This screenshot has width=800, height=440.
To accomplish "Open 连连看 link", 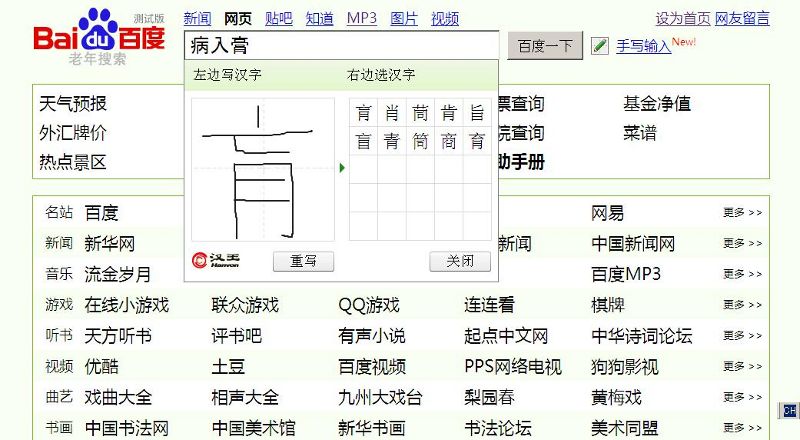I will [489, 305].
